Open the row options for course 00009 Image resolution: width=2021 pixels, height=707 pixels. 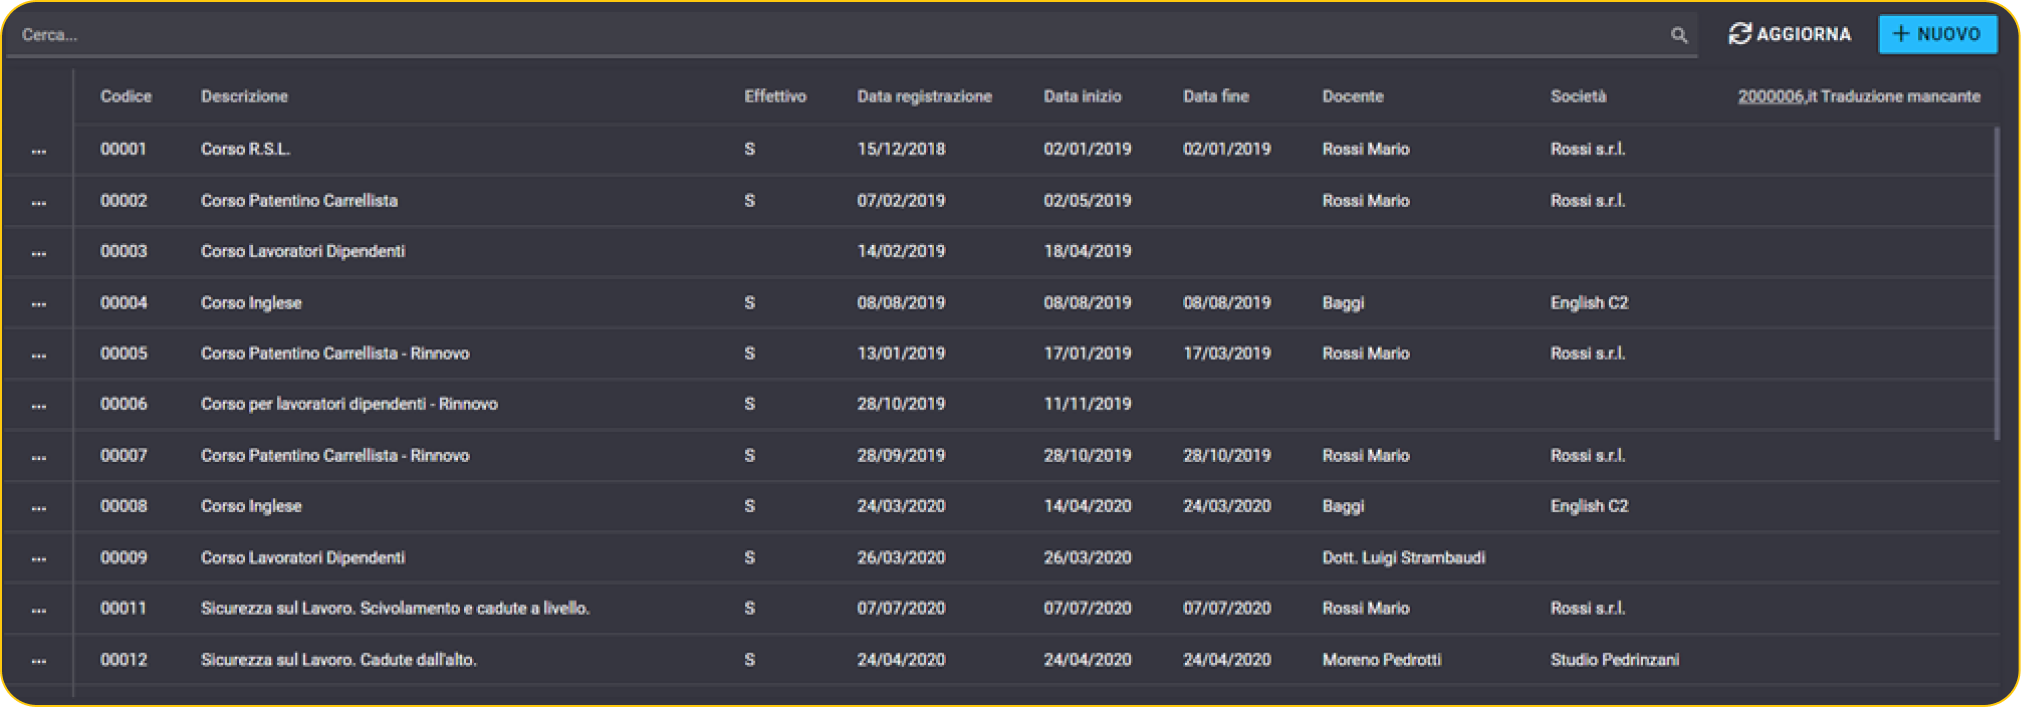tap(39, 559)
